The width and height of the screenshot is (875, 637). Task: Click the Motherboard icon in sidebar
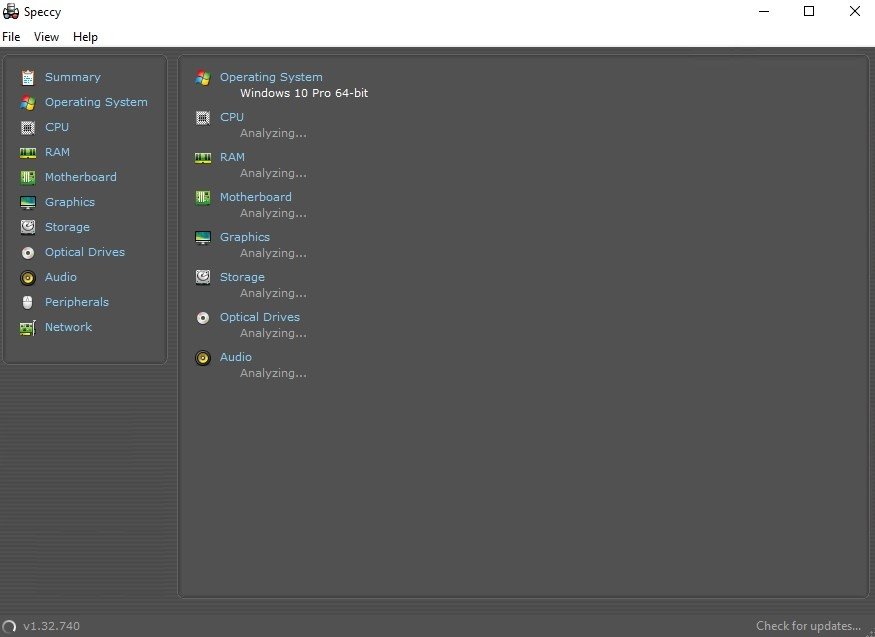[x=27, y=177]
